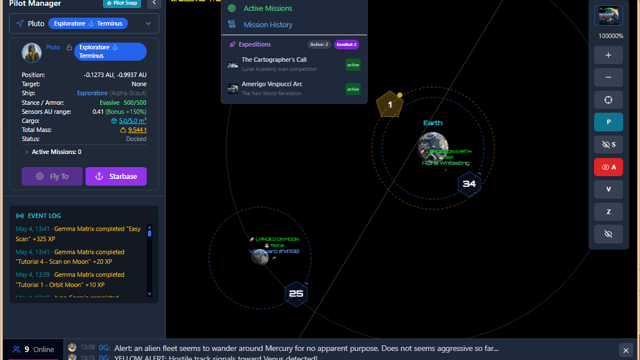640x360 pixels.
Task: Click the Tutorial 4 - Scan on Moon entry
Action: (70, 257)
